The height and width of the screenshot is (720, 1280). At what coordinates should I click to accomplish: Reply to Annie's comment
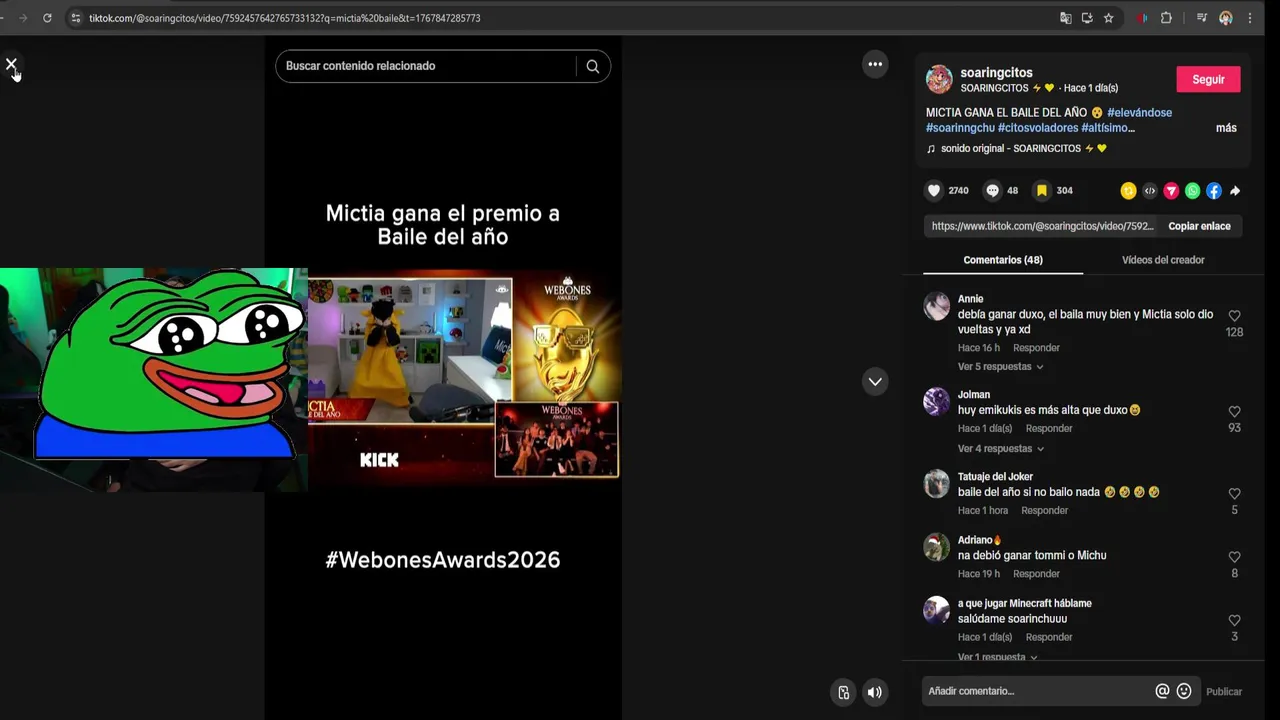tap(1036, 348)
